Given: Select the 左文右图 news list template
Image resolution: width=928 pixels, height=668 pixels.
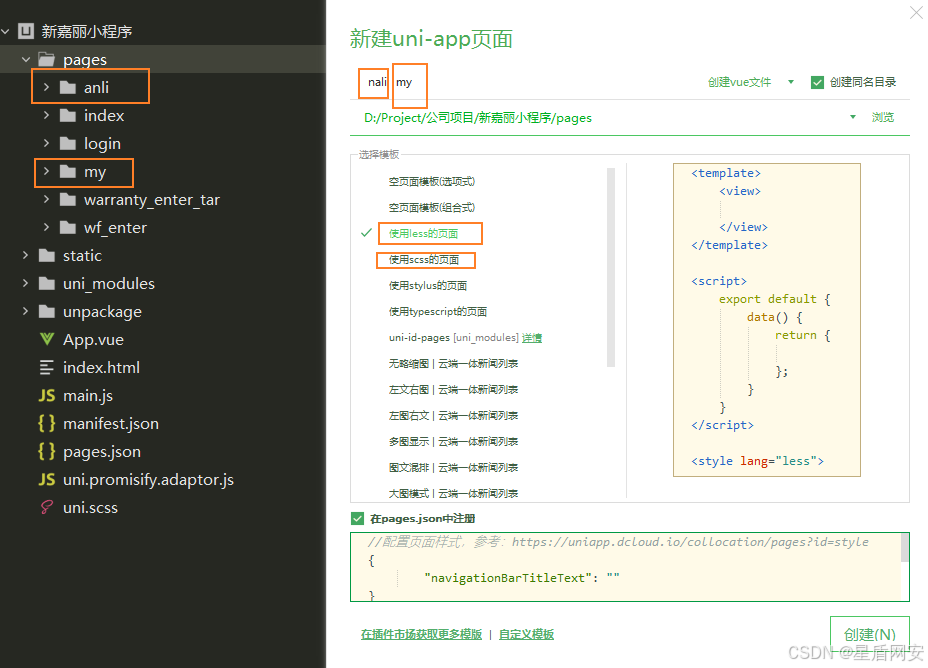Looking at the screenshot, I should pyautogui.click(x=453, y=390).
